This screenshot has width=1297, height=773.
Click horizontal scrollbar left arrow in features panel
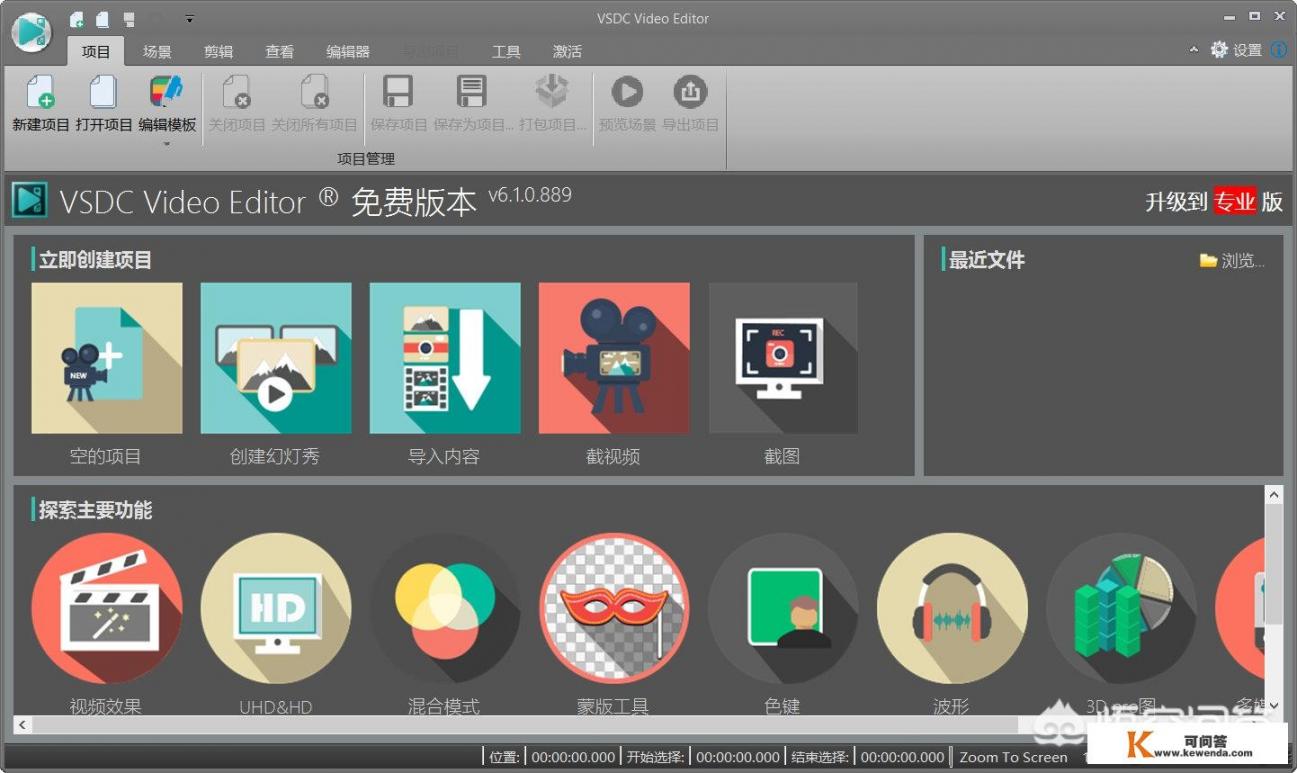[22, 724]
